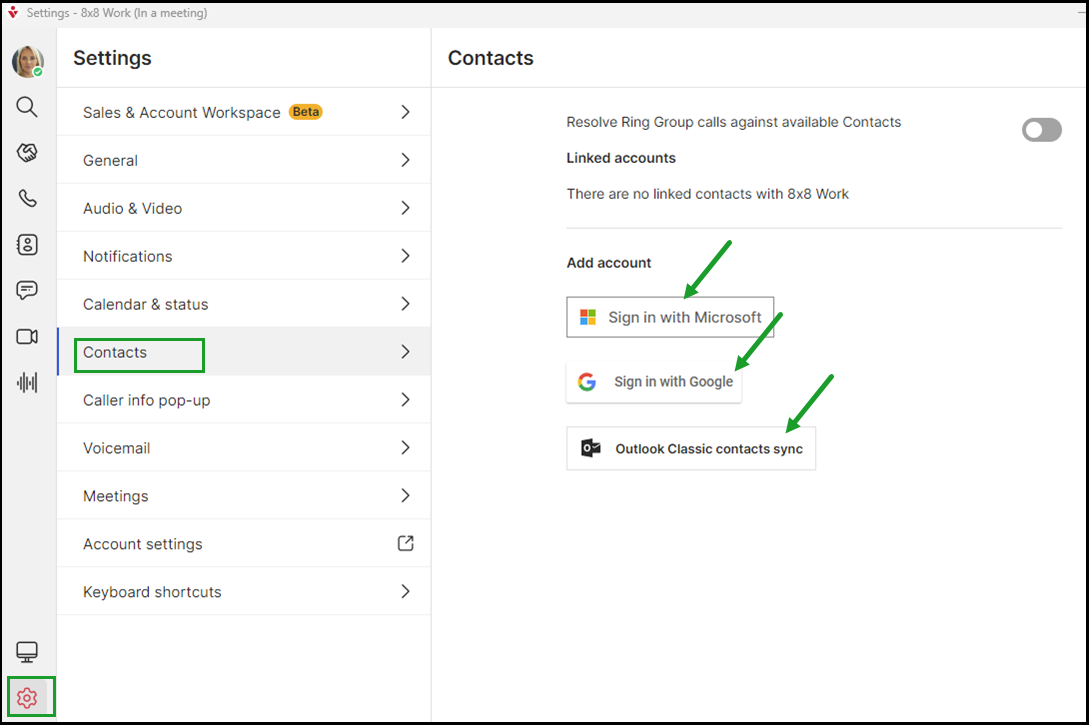Open the search icon in sidebar
The height and width of the screenshot is (725, 1089).
pos(27,107)
